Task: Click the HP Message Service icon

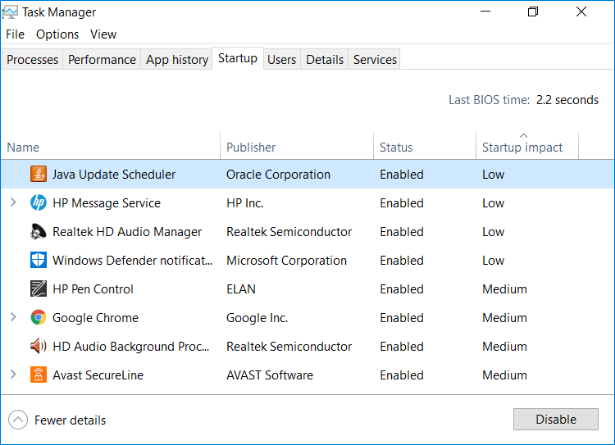Action: pos(38,203)
